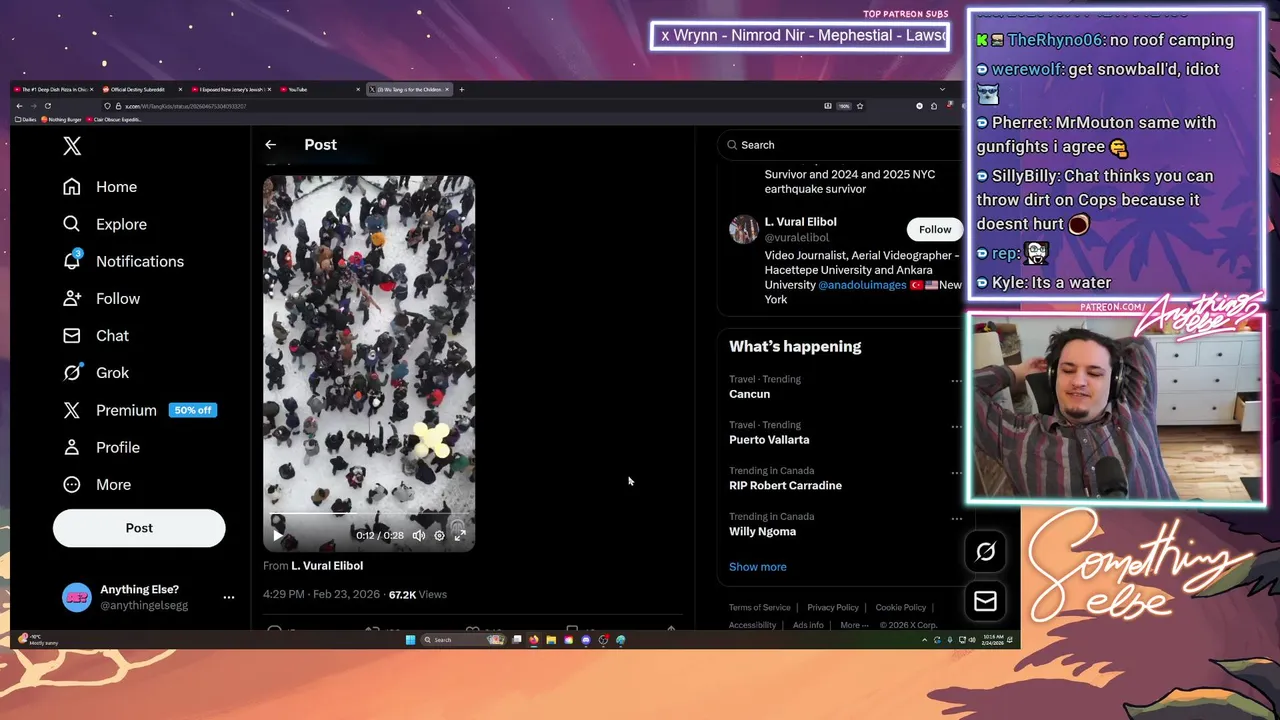Open a new browser tab with plus
Screen dimensions: 1280x720
(461, 90)
